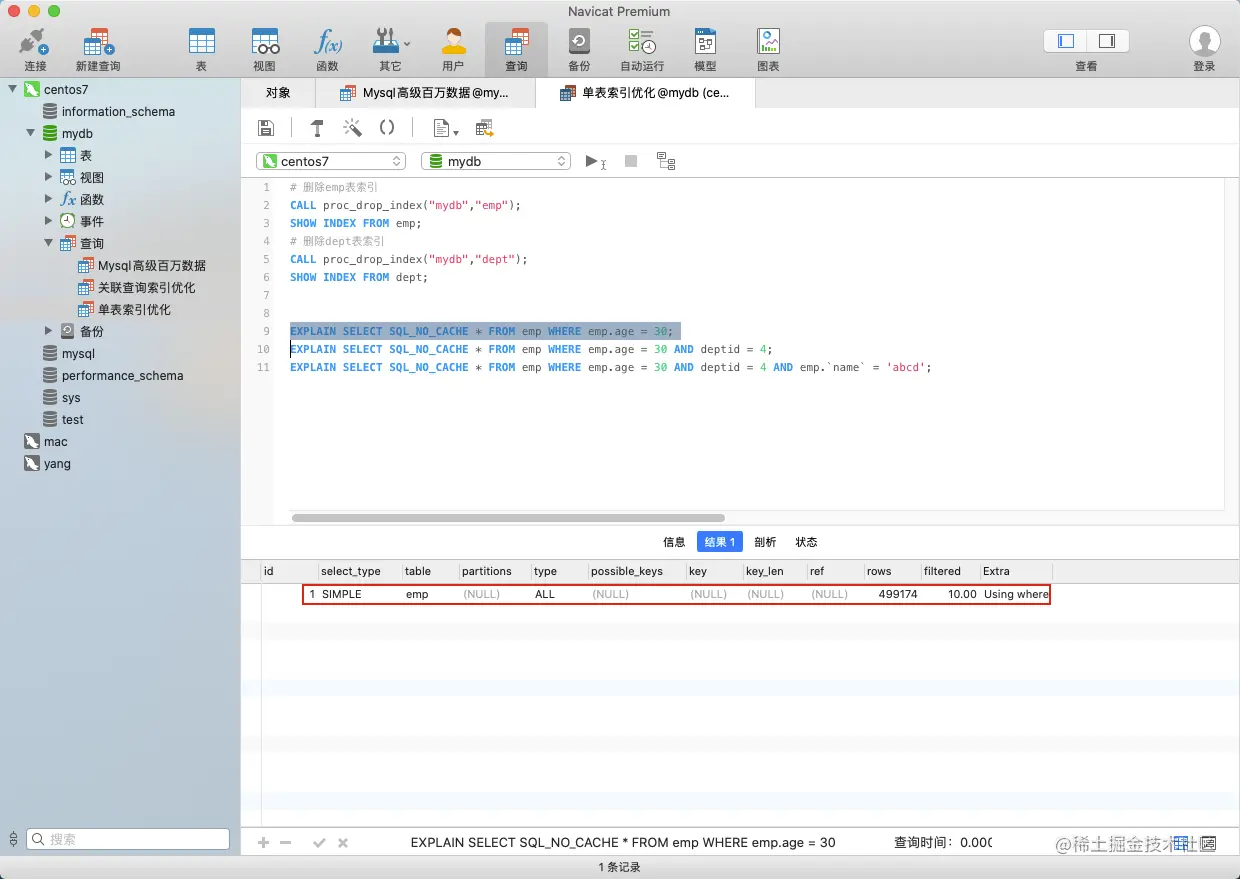This screenshot has width=1240, height=879.
Task: Add a record with plus icon
Action: 264,843
